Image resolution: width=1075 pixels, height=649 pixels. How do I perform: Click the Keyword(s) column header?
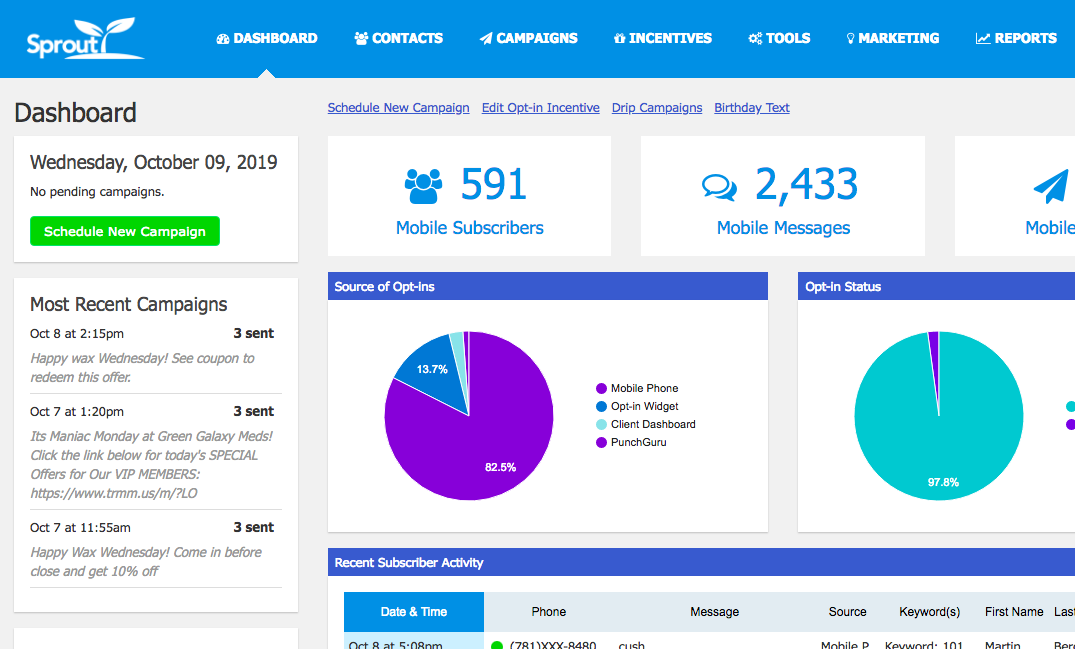(930, 611)
